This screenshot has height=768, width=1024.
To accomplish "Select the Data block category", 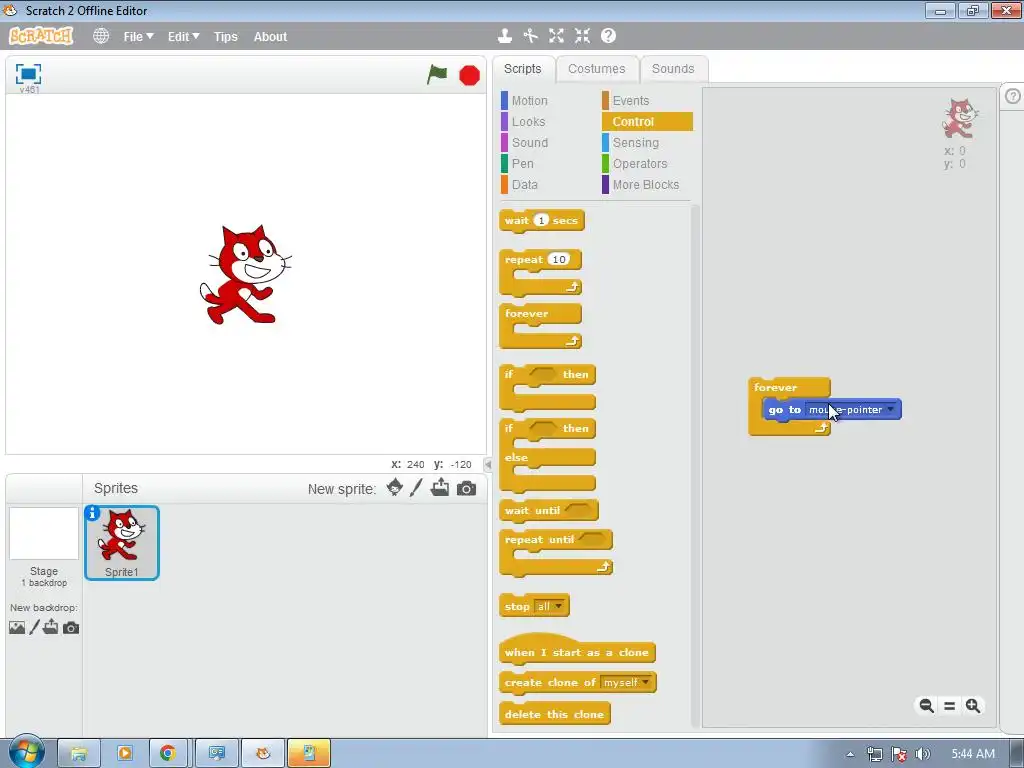I will coord(524,184).
